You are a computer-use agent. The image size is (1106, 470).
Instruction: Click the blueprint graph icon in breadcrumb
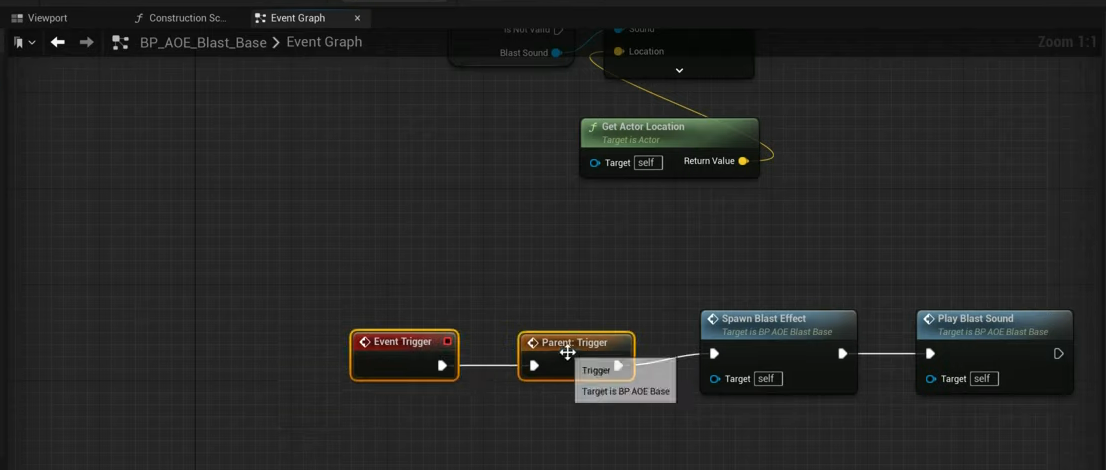pyautogui.click(x=120, y=42)
